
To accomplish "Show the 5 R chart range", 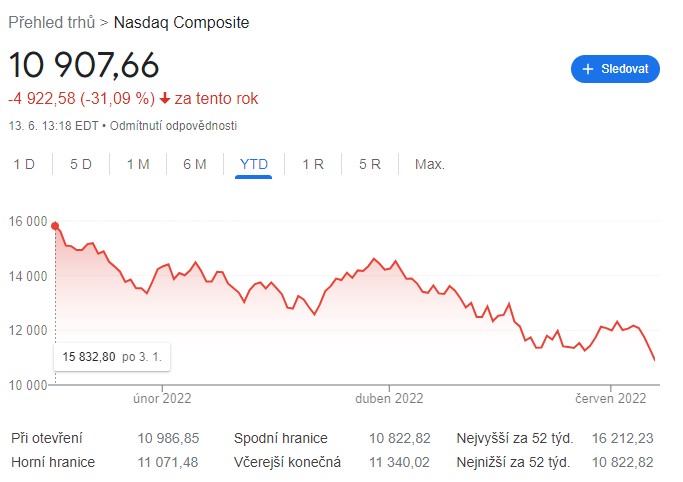I will point(370,164).
